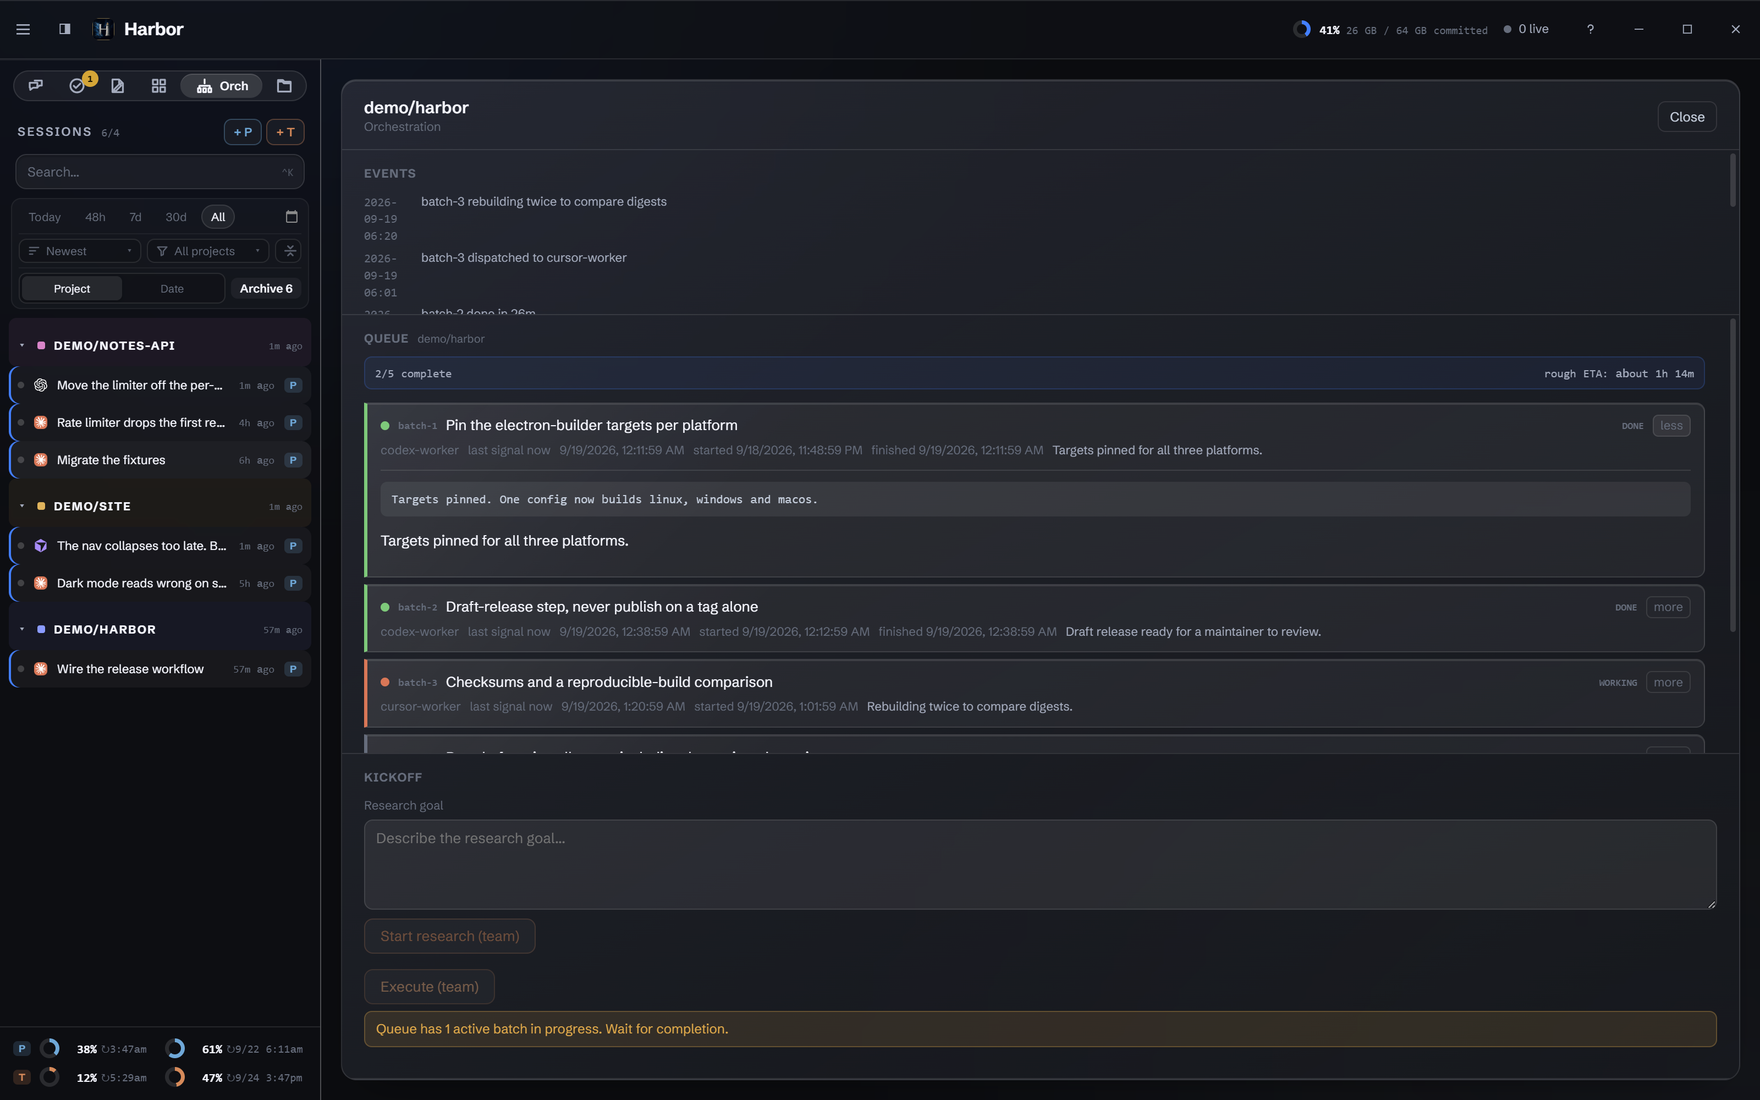Screen dimensions: 1760x1100
Task: Click the Harbor logo icon
Action: click(x=103, y=29)
